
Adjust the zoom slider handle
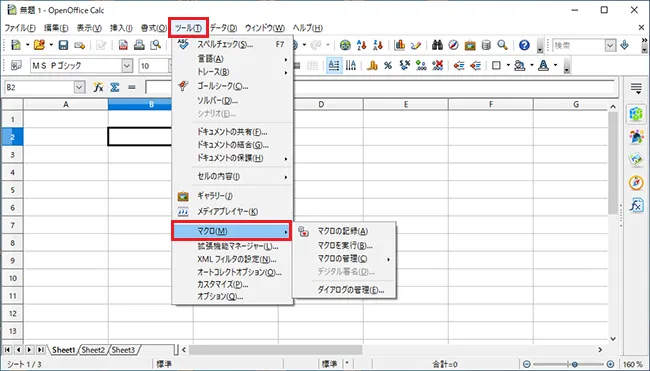(x=575, y=364)
